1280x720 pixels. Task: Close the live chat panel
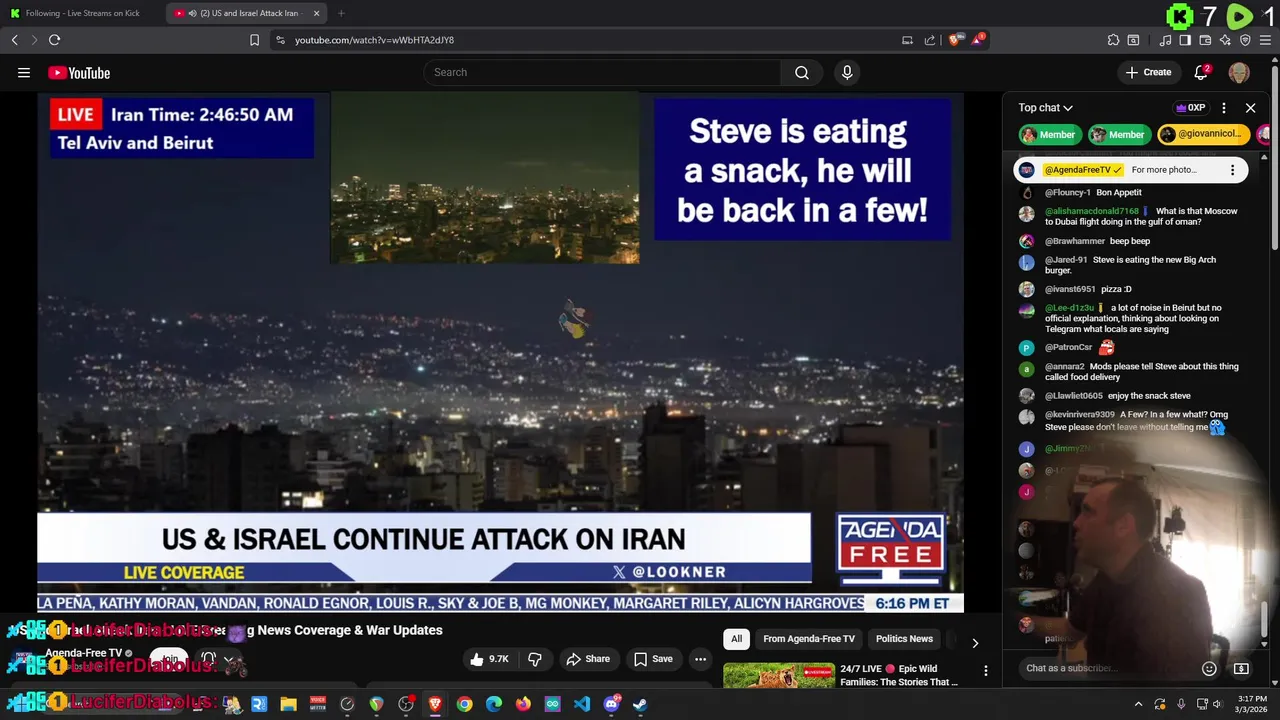[x=1250, y=108]
